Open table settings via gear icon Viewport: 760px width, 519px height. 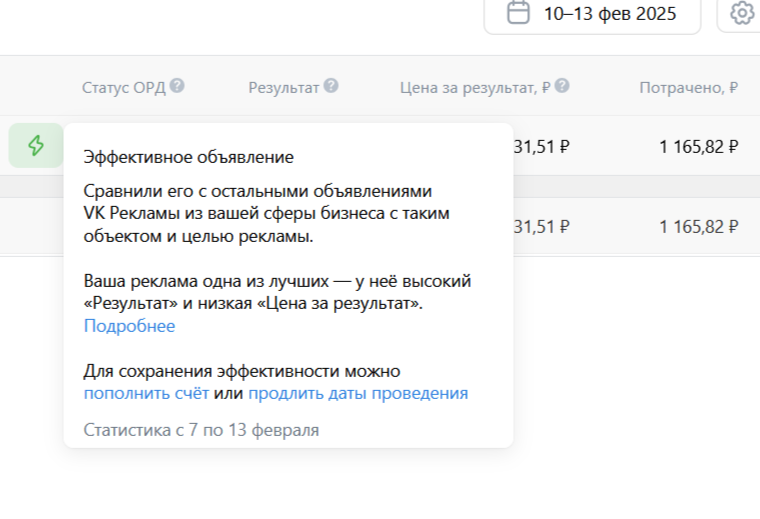pyautogui.click(x=742, y=13)
